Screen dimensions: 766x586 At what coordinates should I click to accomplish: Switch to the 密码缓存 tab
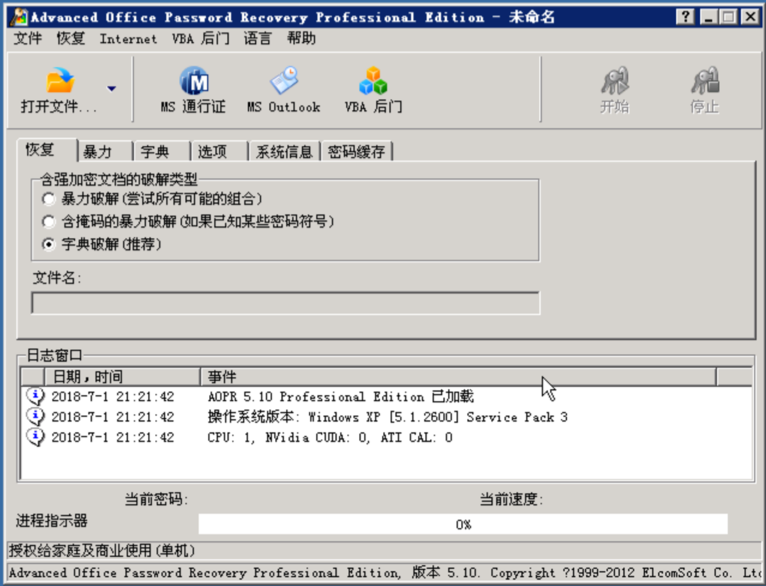(356, 151)
